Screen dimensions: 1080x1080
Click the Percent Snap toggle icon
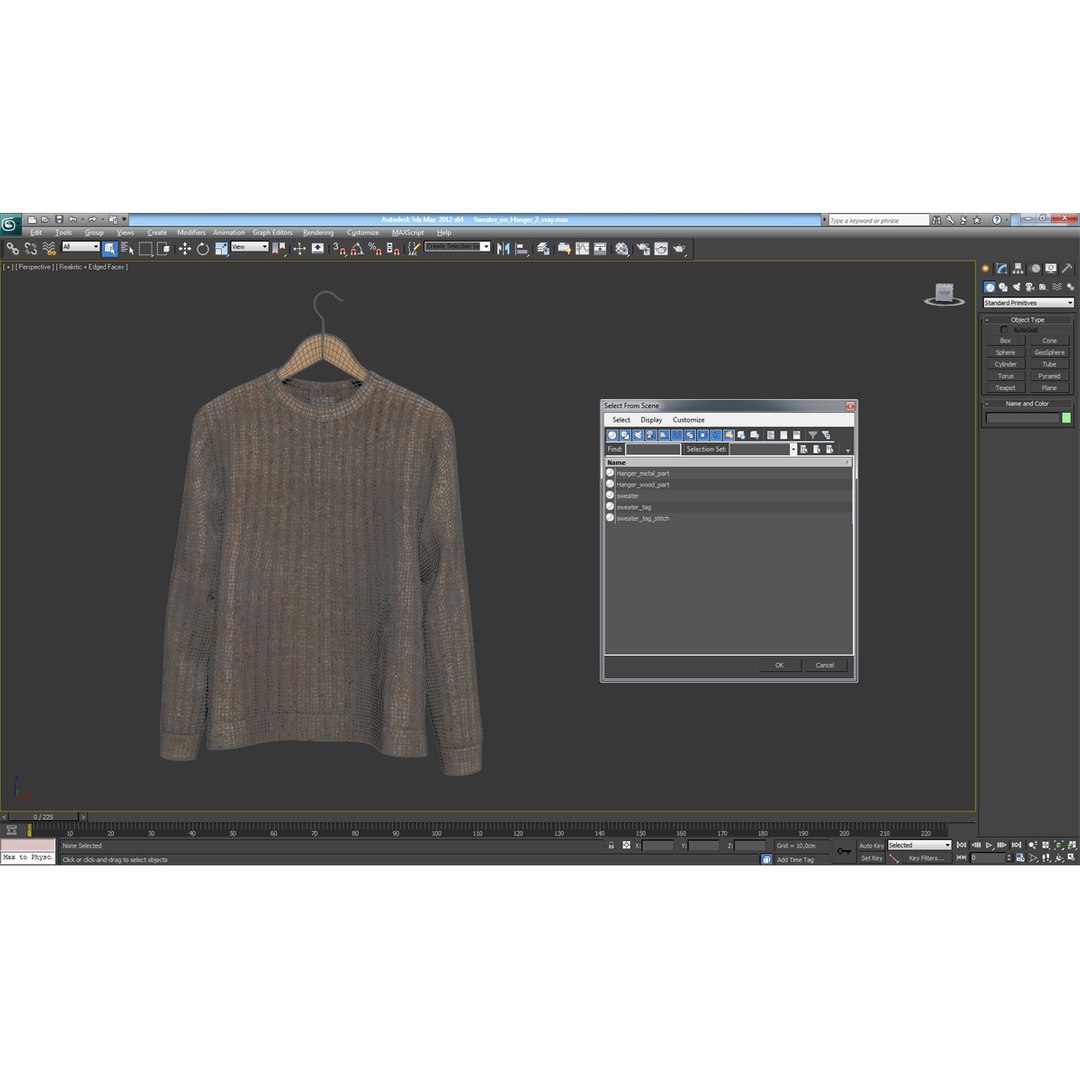coord(375,249)
